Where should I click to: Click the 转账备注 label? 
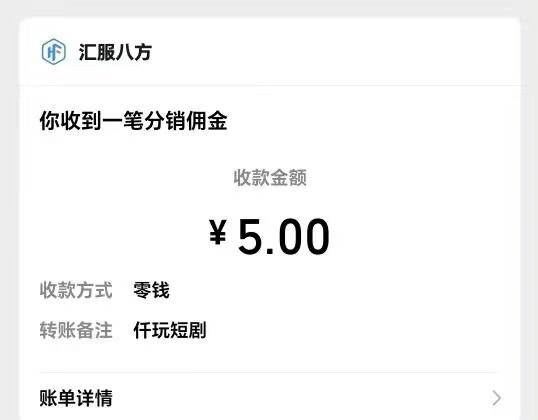point(76,330)
